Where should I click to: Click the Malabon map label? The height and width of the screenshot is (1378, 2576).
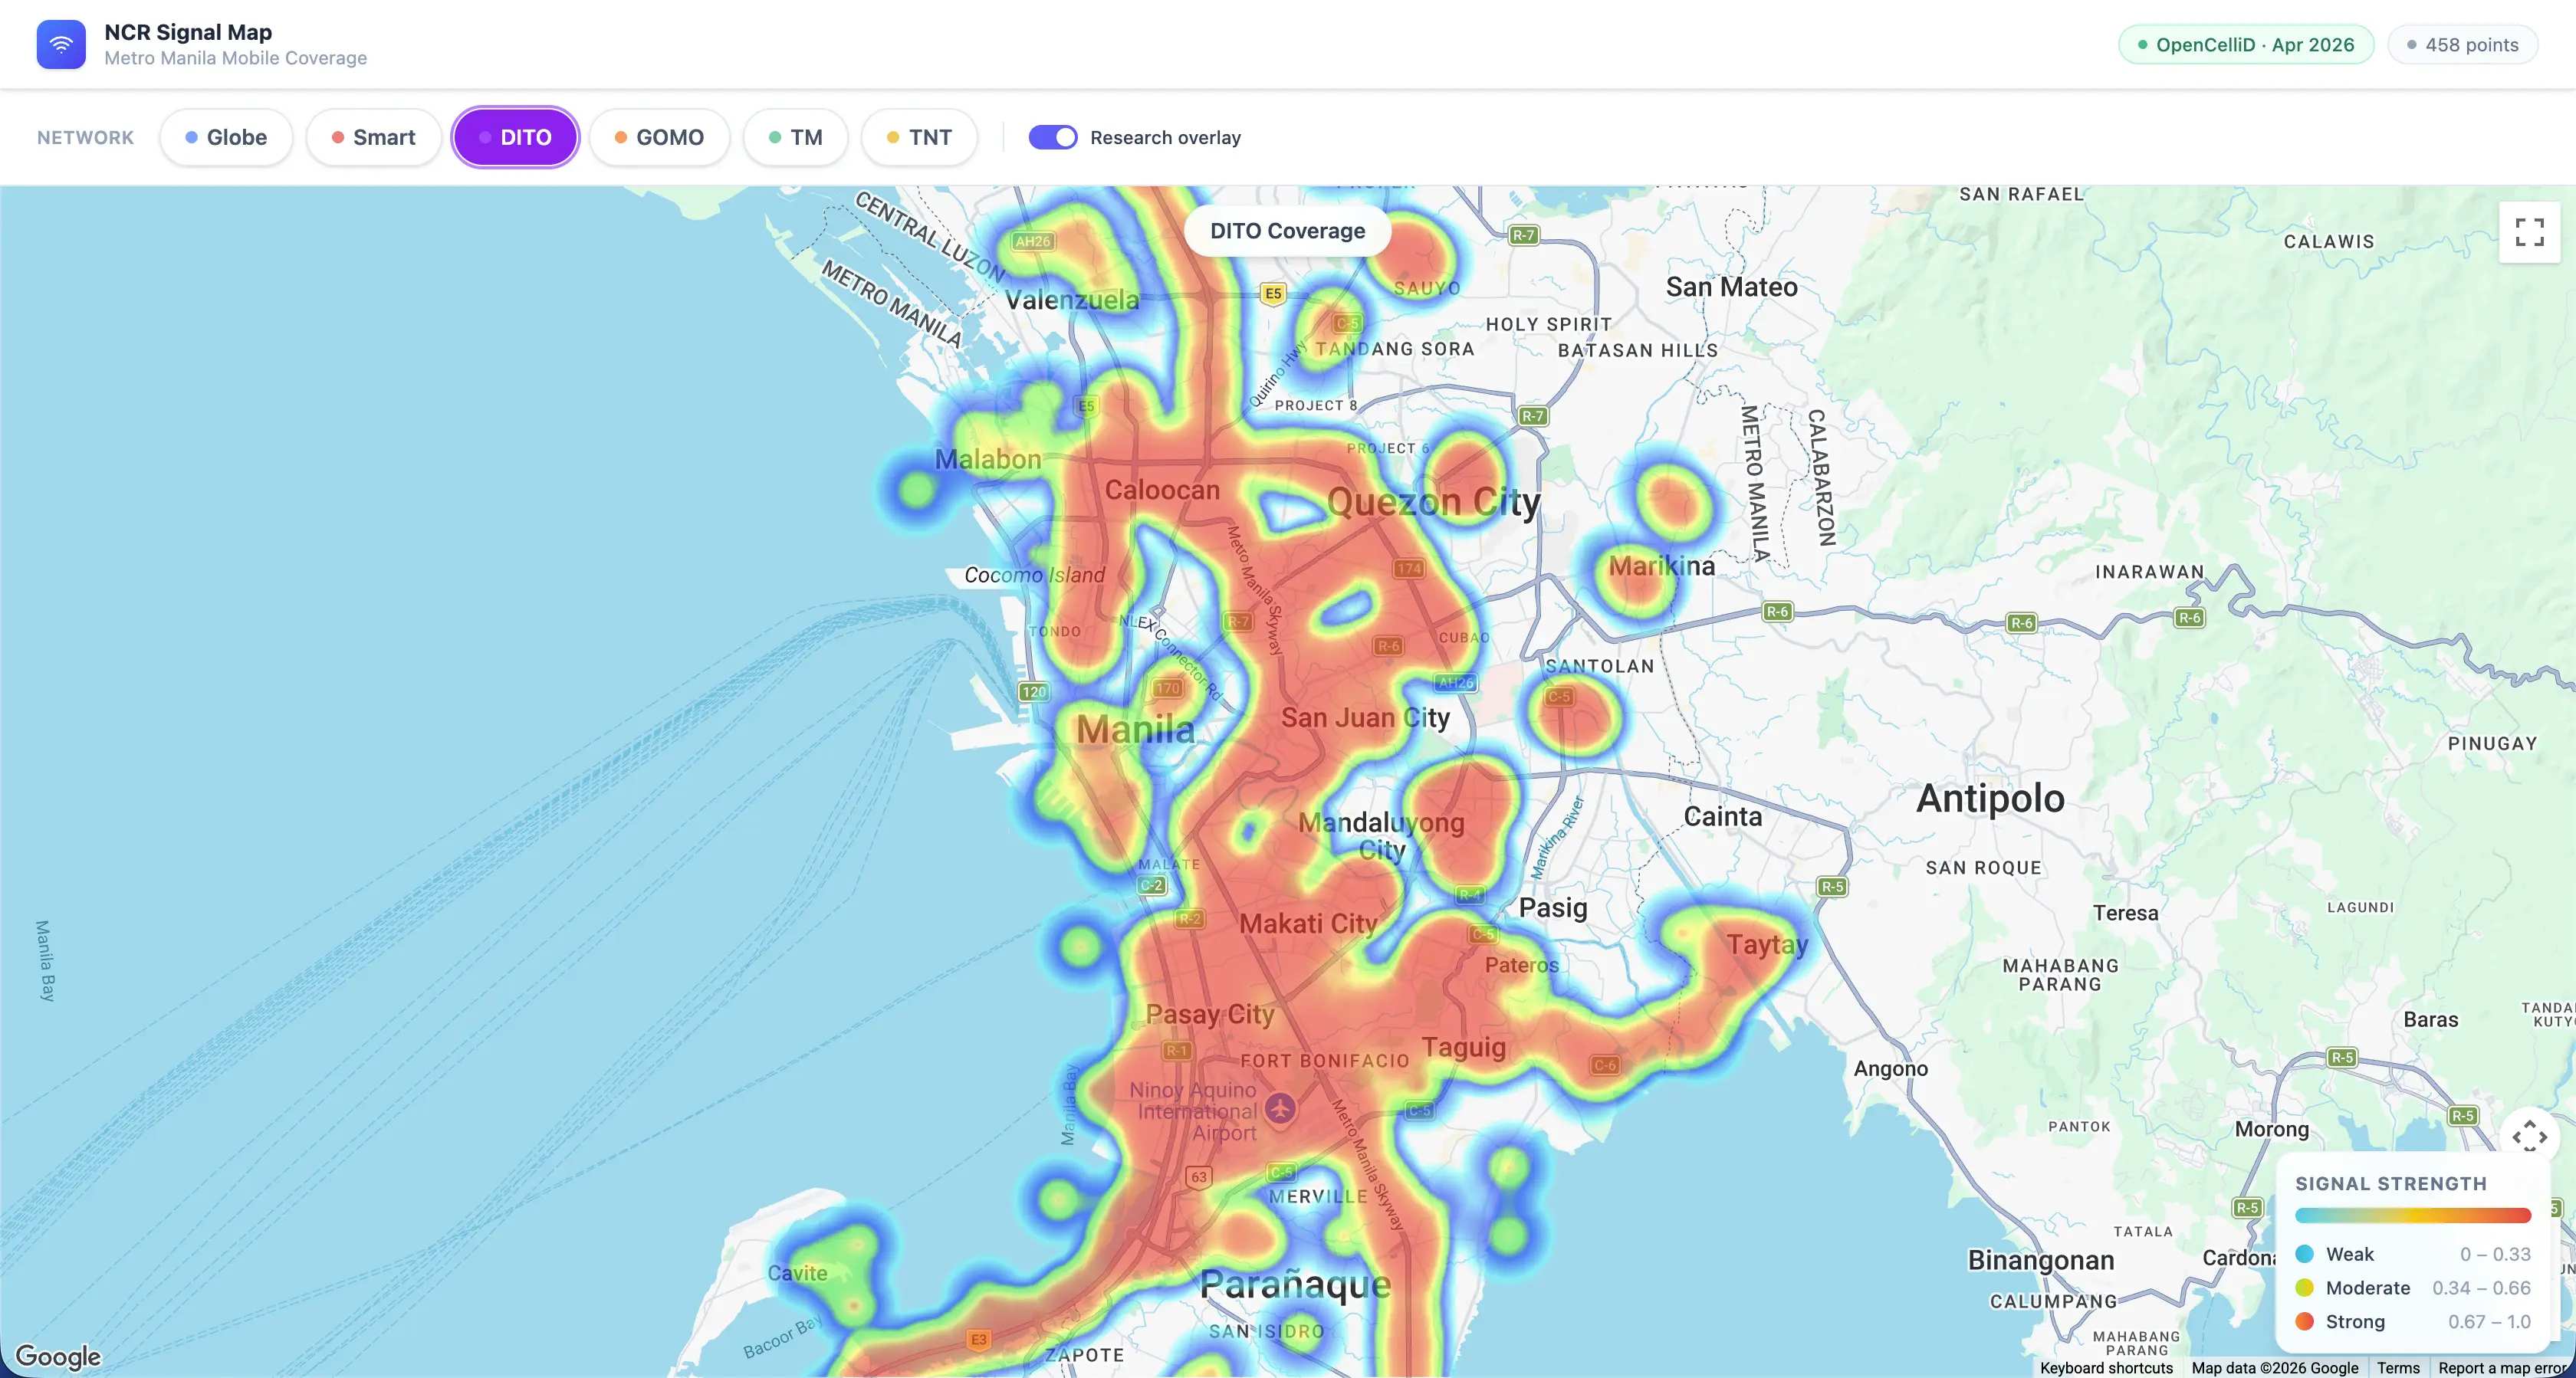click(x=988, y=460)
